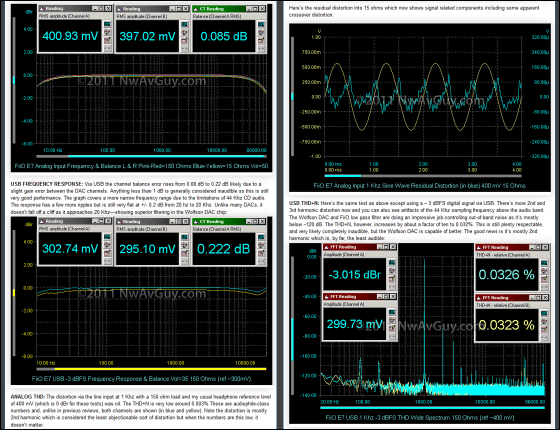Click the Analog Input Frequency & Balance caption
The image size is (560, 430).
141,166
